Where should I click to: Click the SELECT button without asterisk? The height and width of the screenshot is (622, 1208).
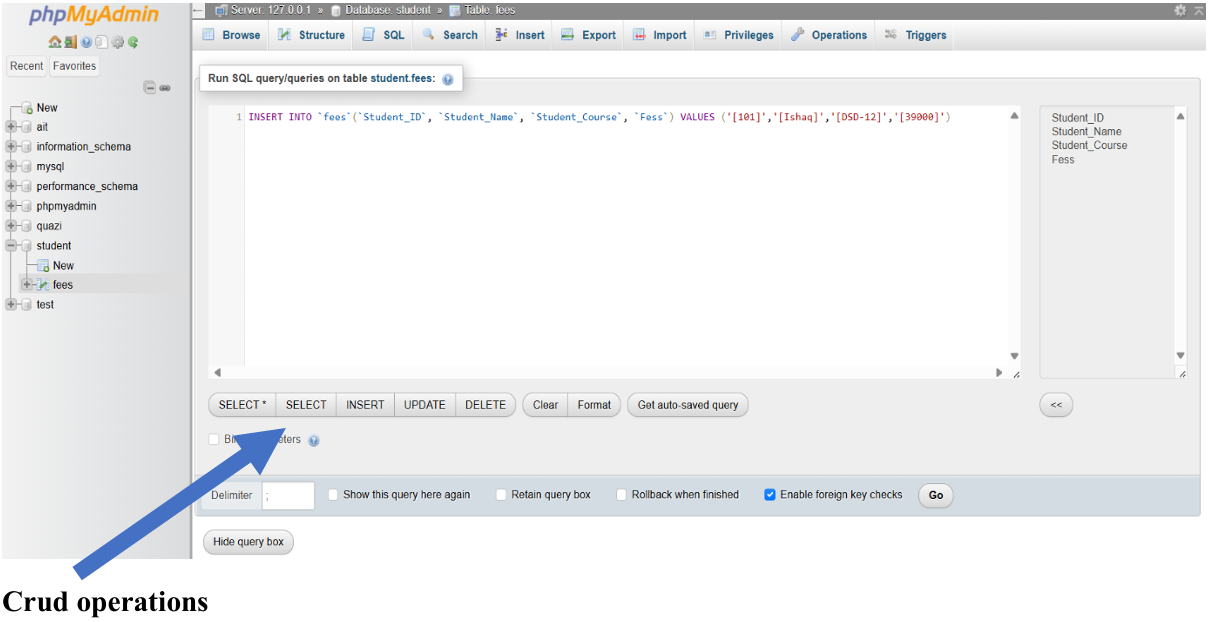pos(306,405)
